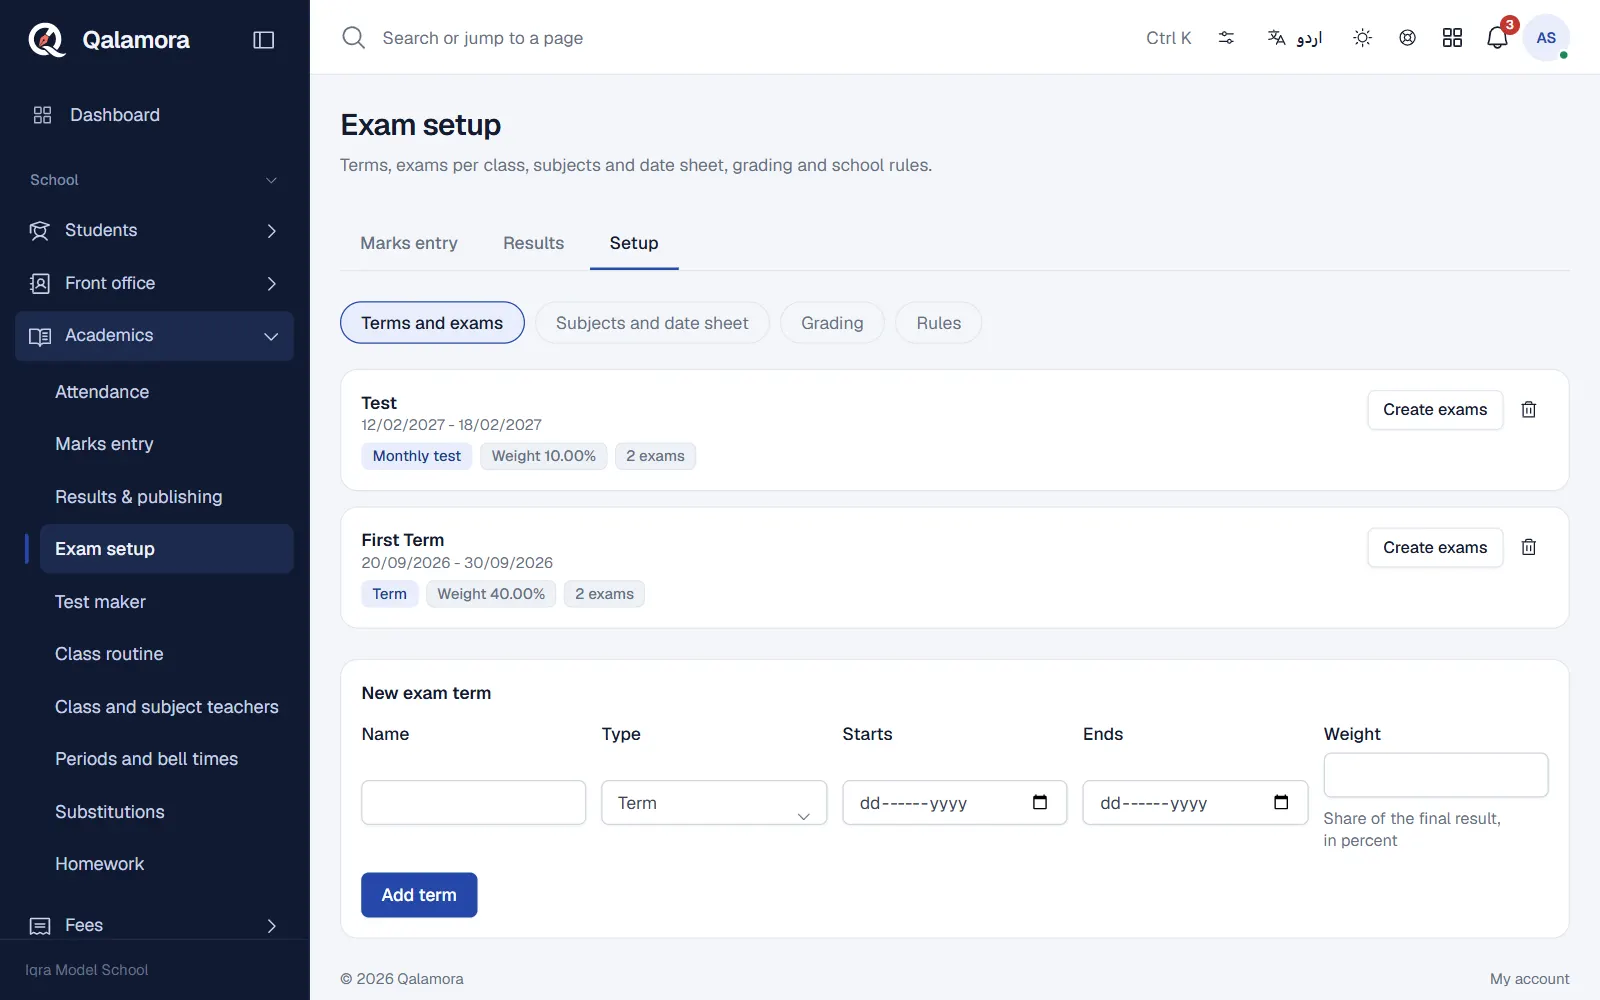Screen dimensions: 1600x1000
Task: Click the search magnifier icon
Action: click(x=353, y=38)
